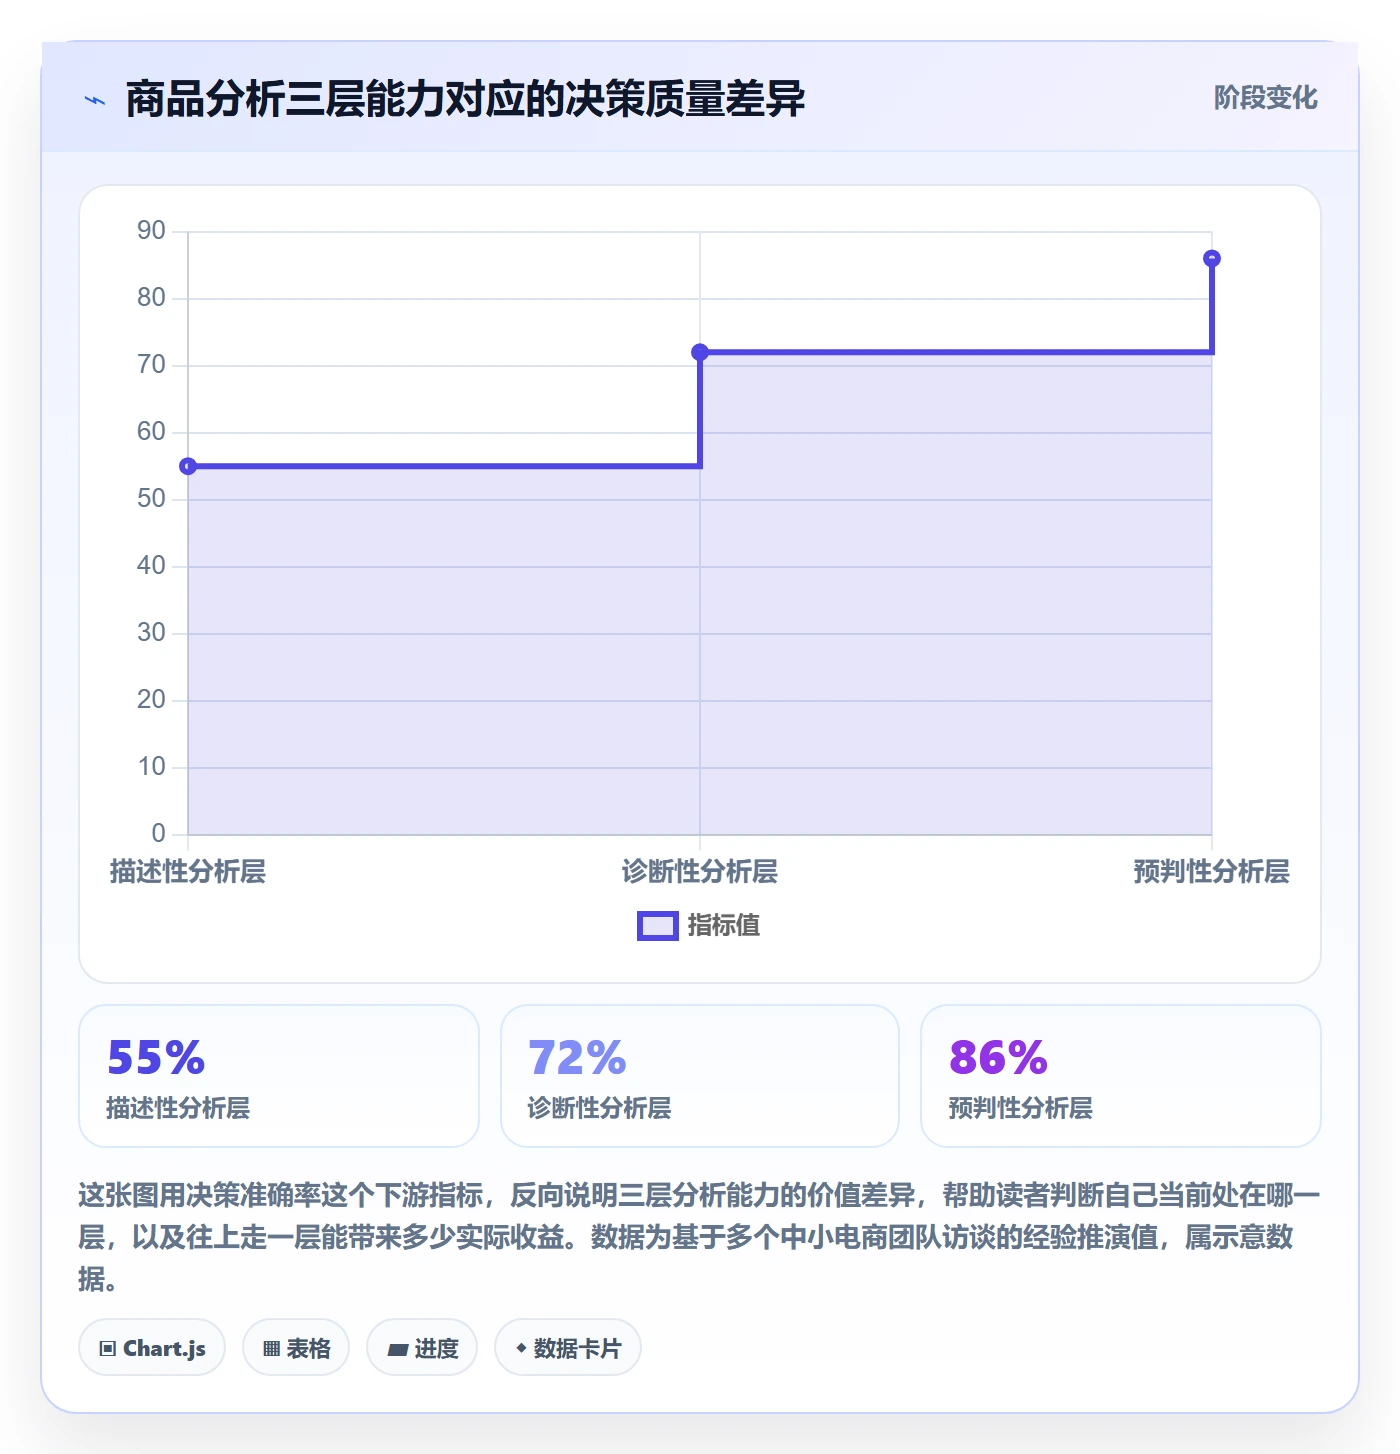The width and height of the screenshot is (1400, 1454).
Task: Click the x-axis label 诊断性分析层
Action: pyautogui.click(x=700, y=872)
